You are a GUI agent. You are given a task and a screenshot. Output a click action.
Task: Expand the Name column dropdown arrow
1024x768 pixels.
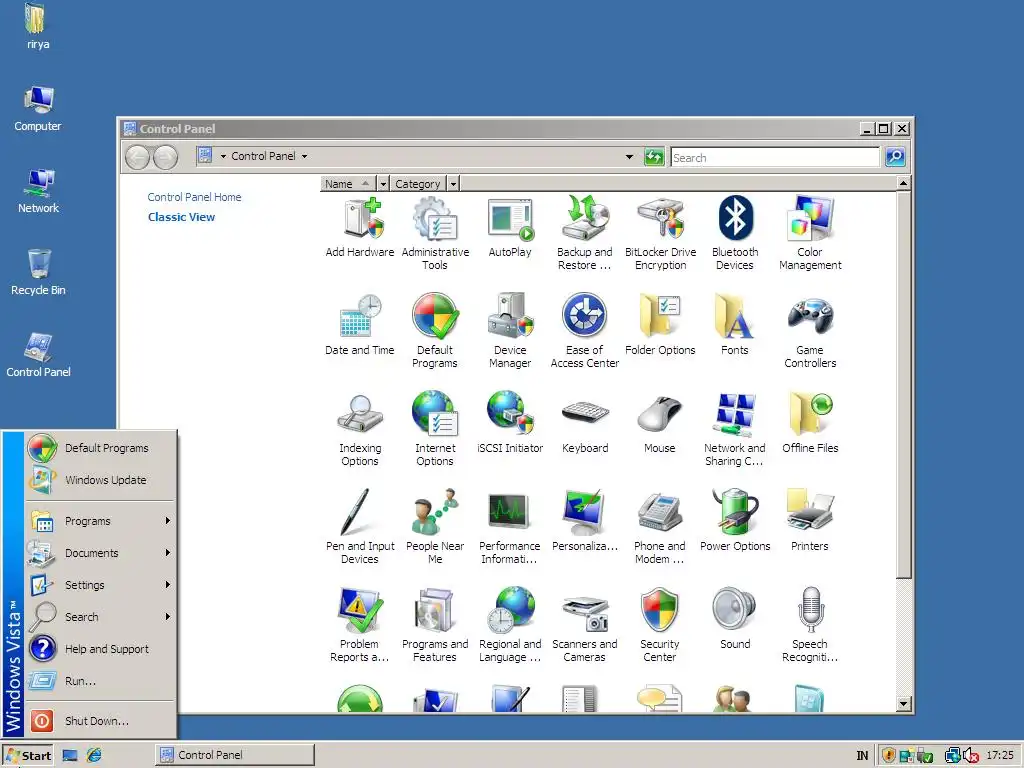383,184
